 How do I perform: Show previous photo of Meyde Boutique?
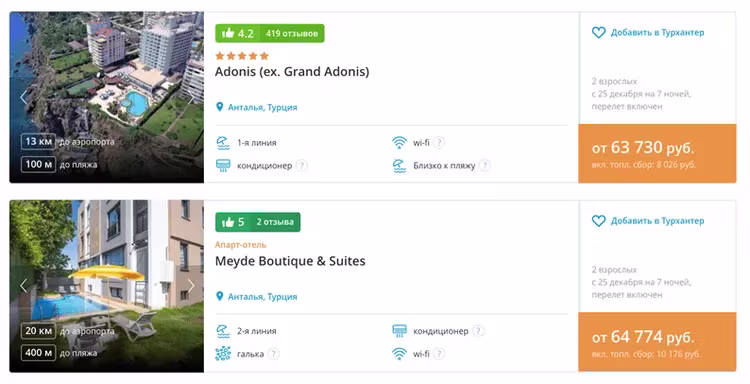click(x=23, y=286)
